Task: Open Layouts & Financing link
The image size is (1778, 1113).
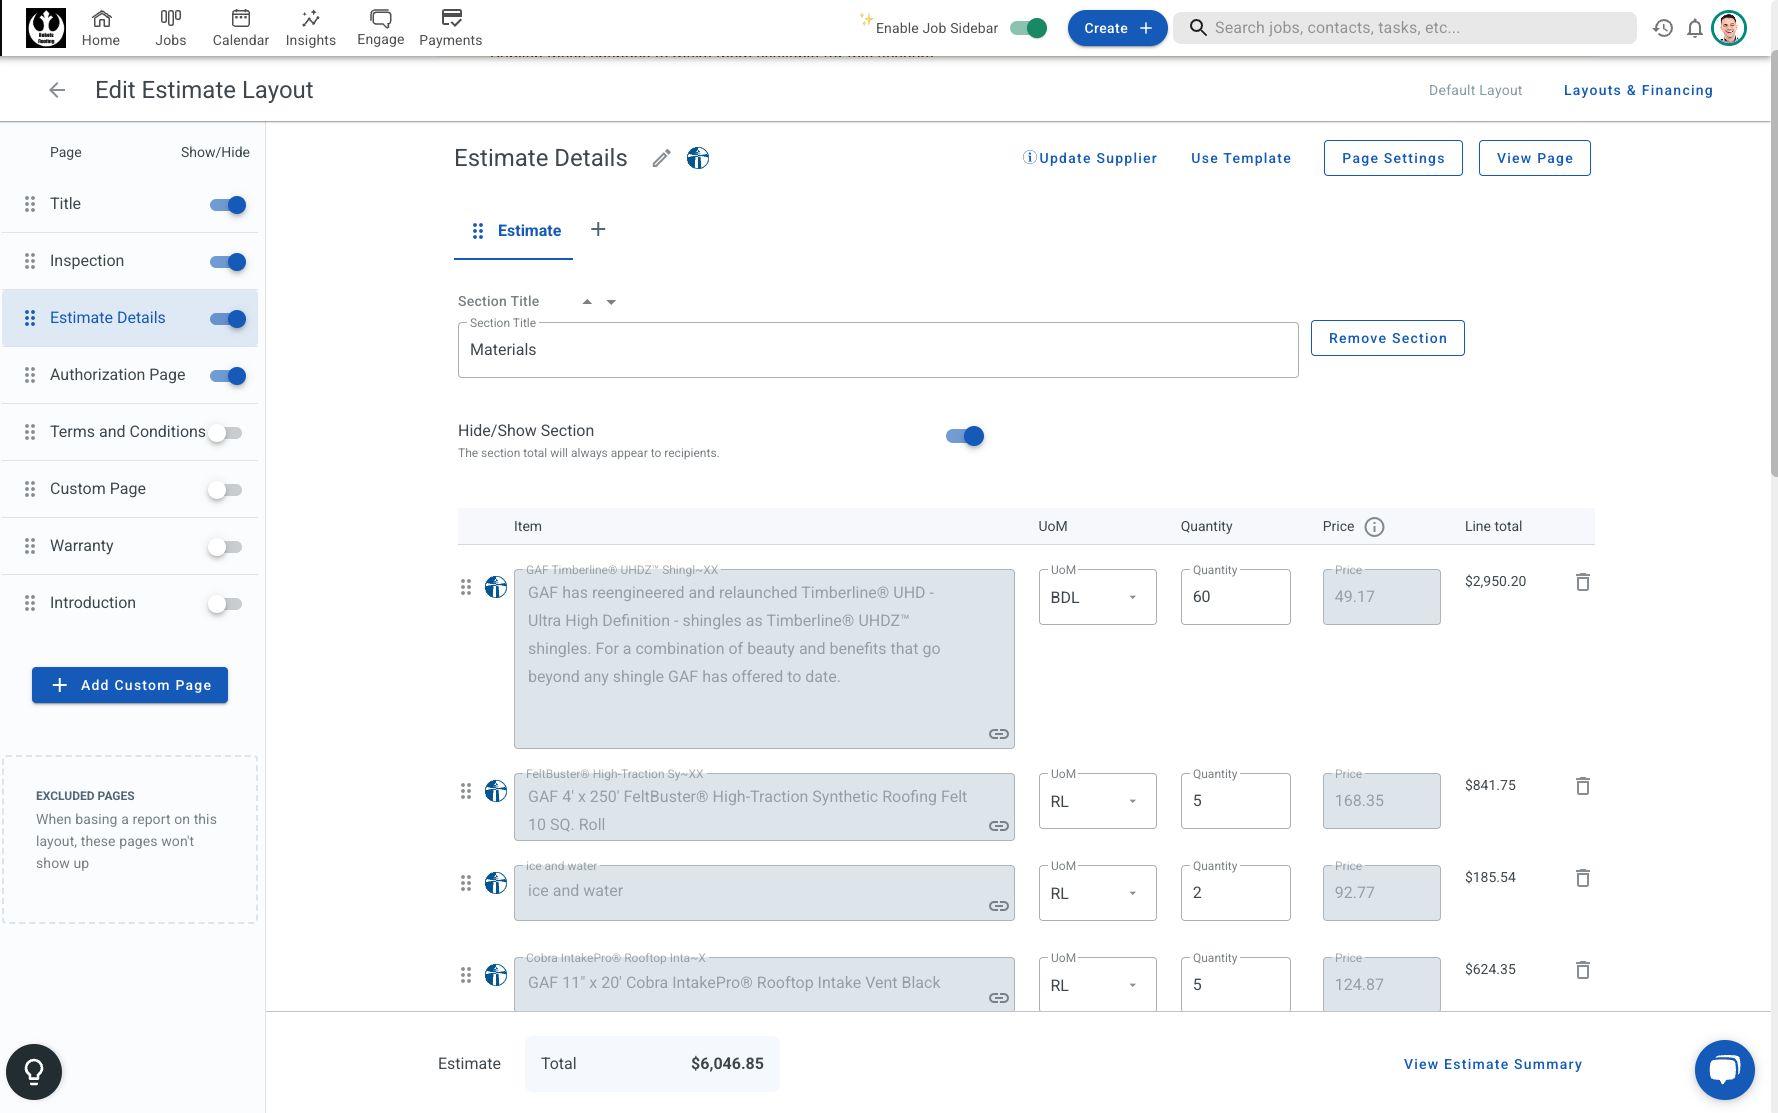Action: [1638, 90]
